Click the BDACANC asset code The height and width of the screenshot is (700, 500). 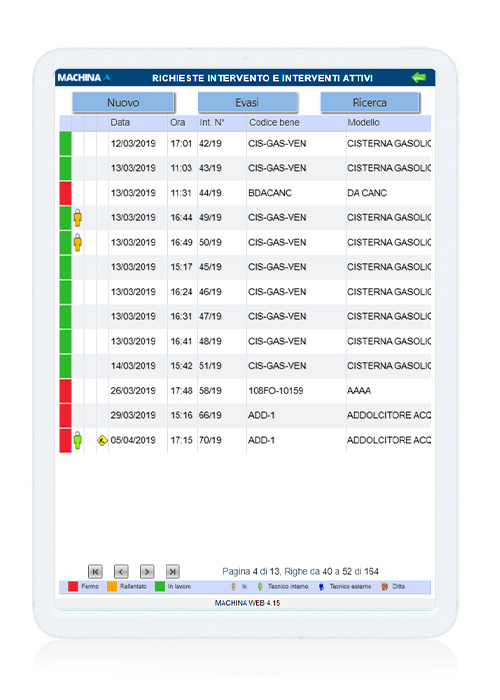tap(270, 193)
